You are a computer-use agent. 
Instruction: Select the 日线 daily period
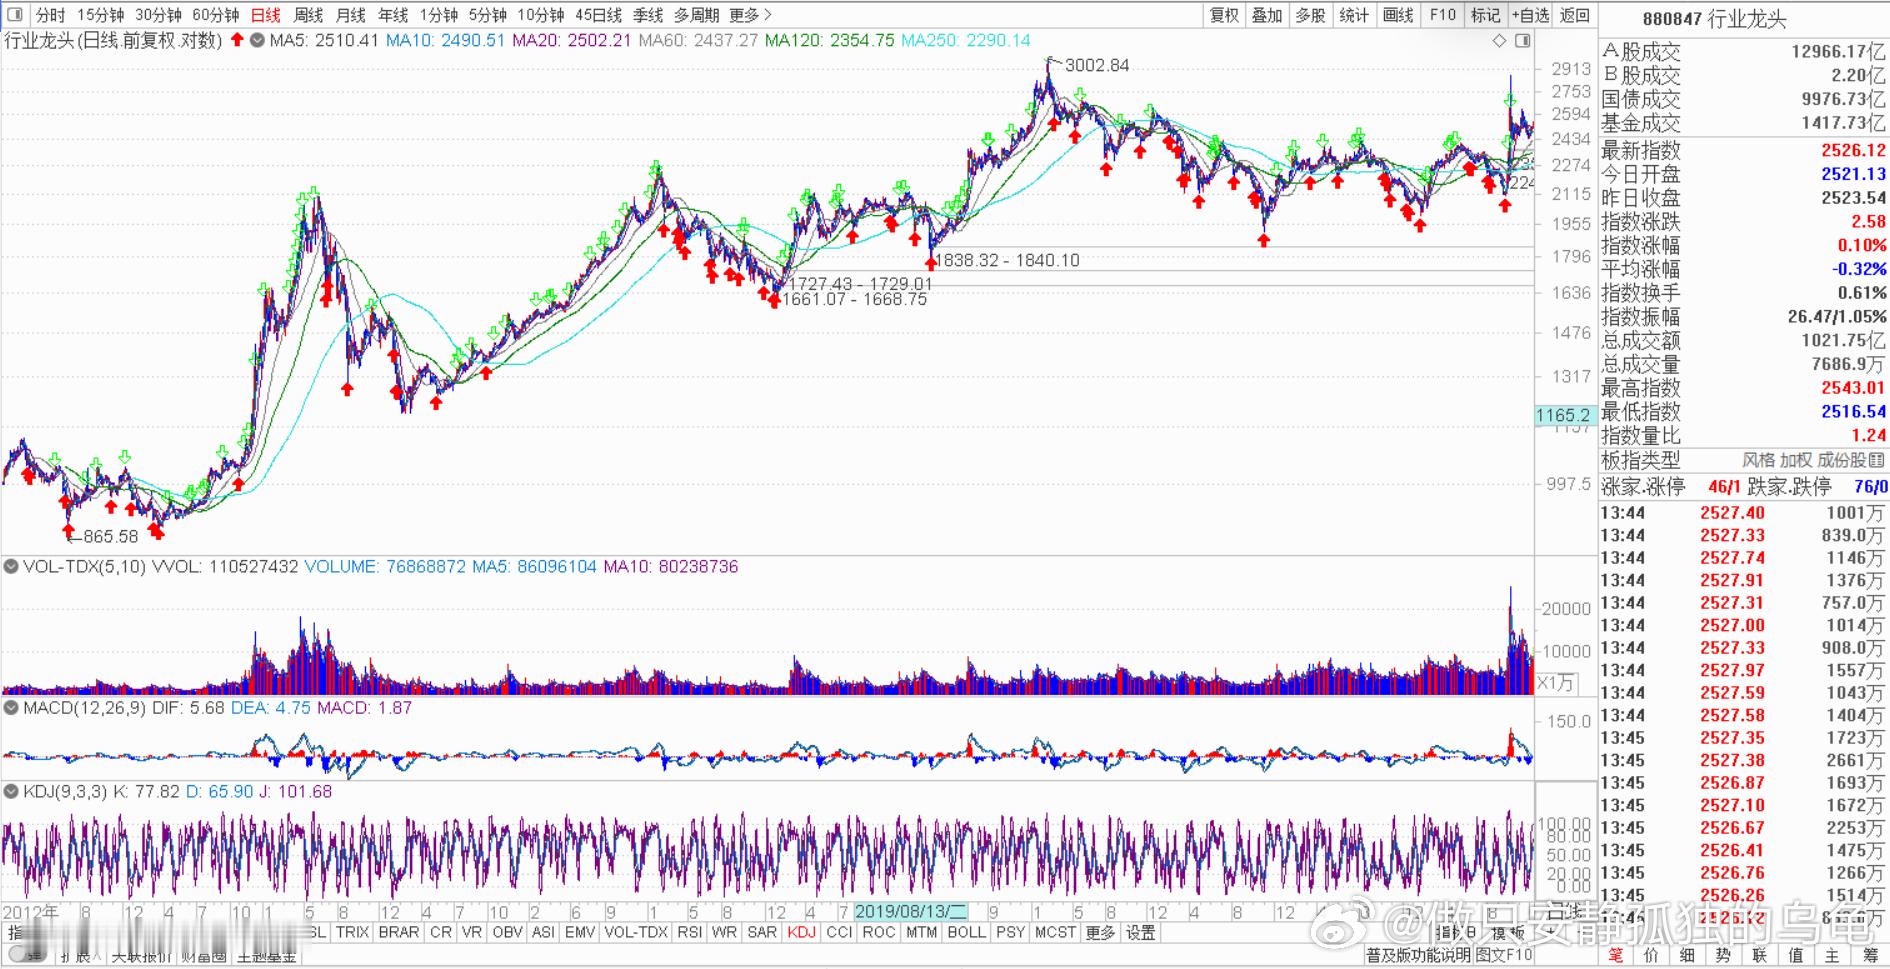click(265, 15)
